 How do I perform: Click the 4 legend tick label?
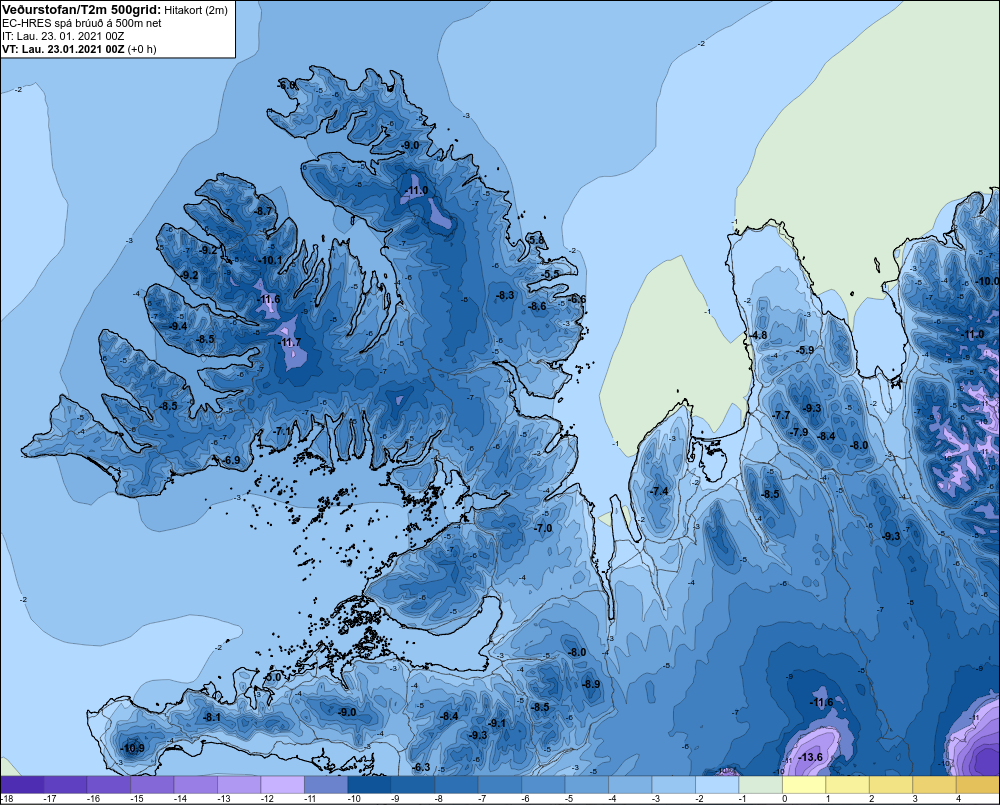(958, 799)
